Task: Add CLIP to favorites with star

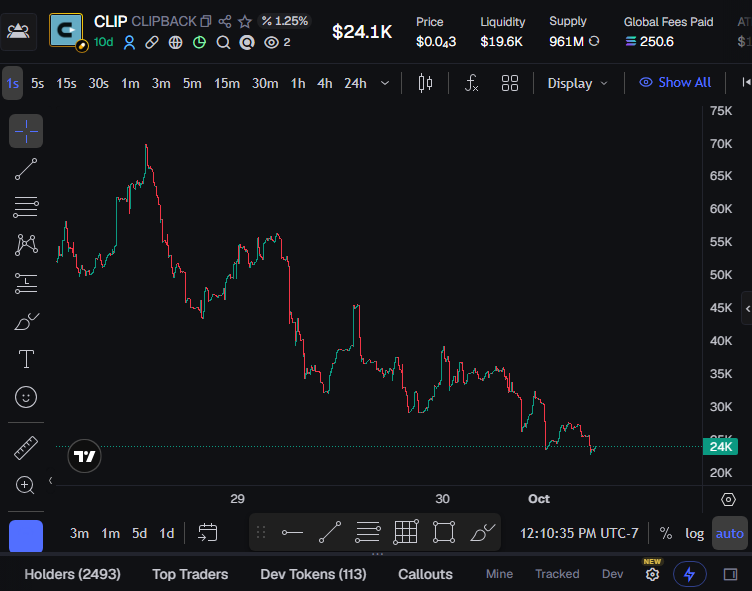Action: point(245,21)
